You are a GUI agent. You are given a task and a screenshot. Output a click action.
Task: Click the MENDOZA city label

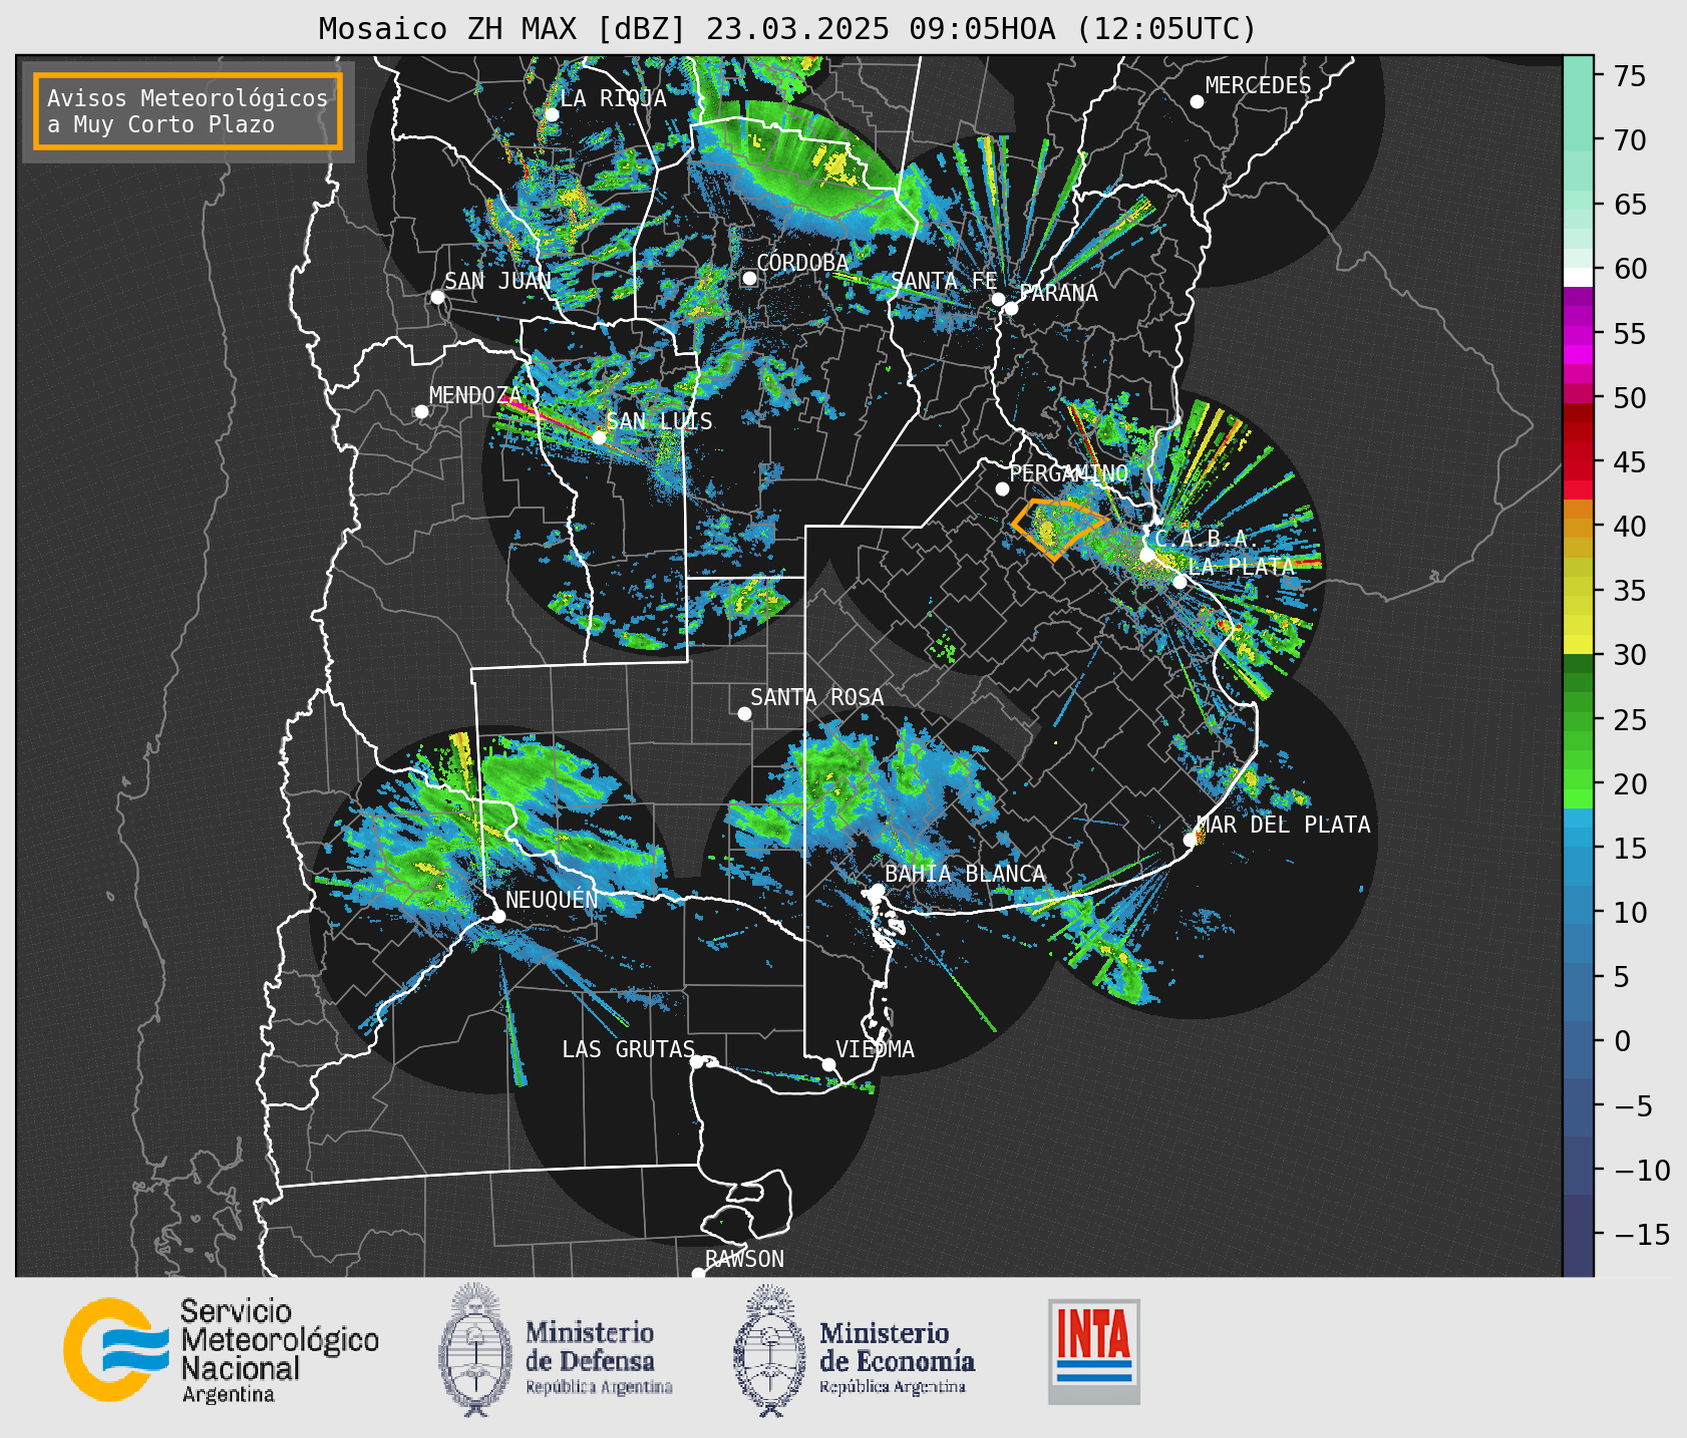475,395
